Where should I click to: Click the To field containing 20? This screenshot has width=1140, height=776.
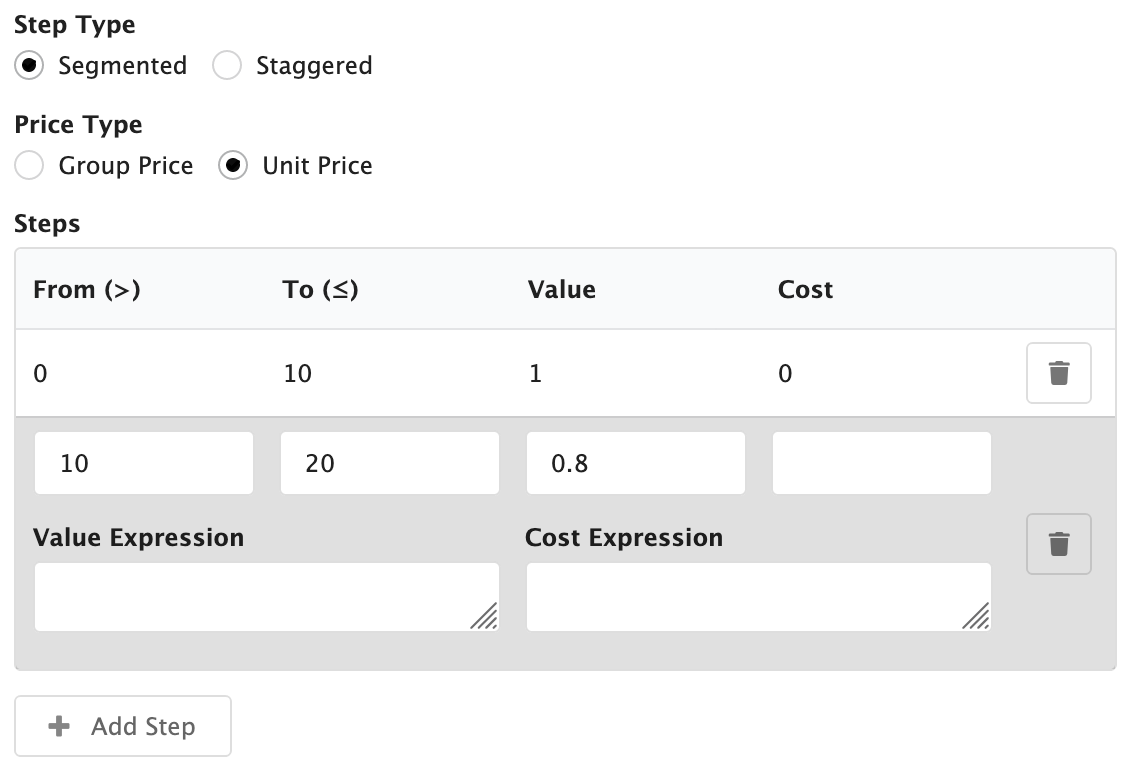(389, 463)
